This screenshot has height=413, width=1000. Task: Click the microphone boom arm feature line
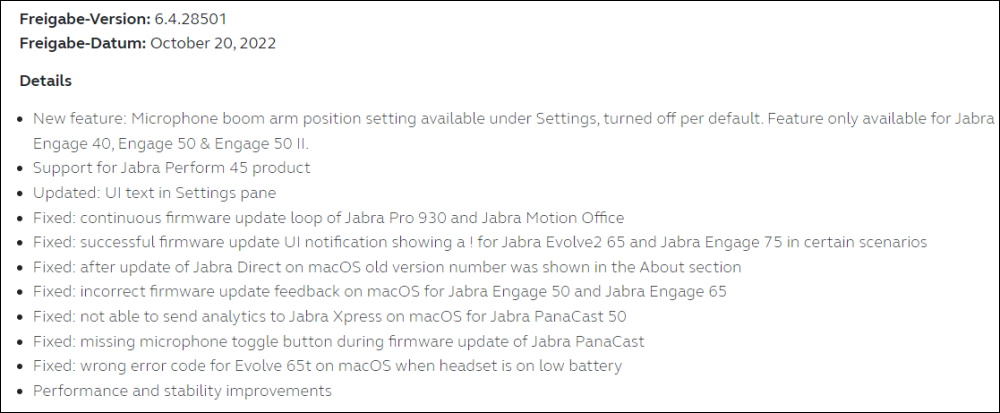[513, 119]
